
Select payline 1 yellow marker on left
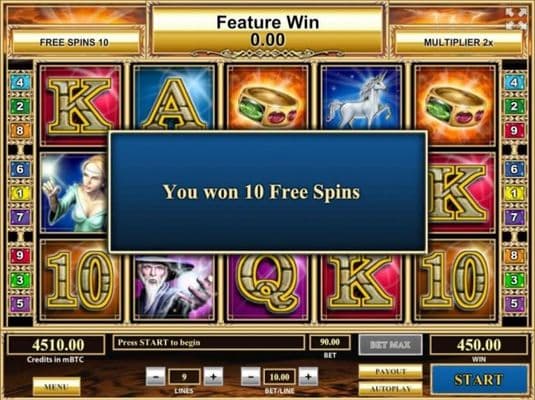tap(20, 193)
